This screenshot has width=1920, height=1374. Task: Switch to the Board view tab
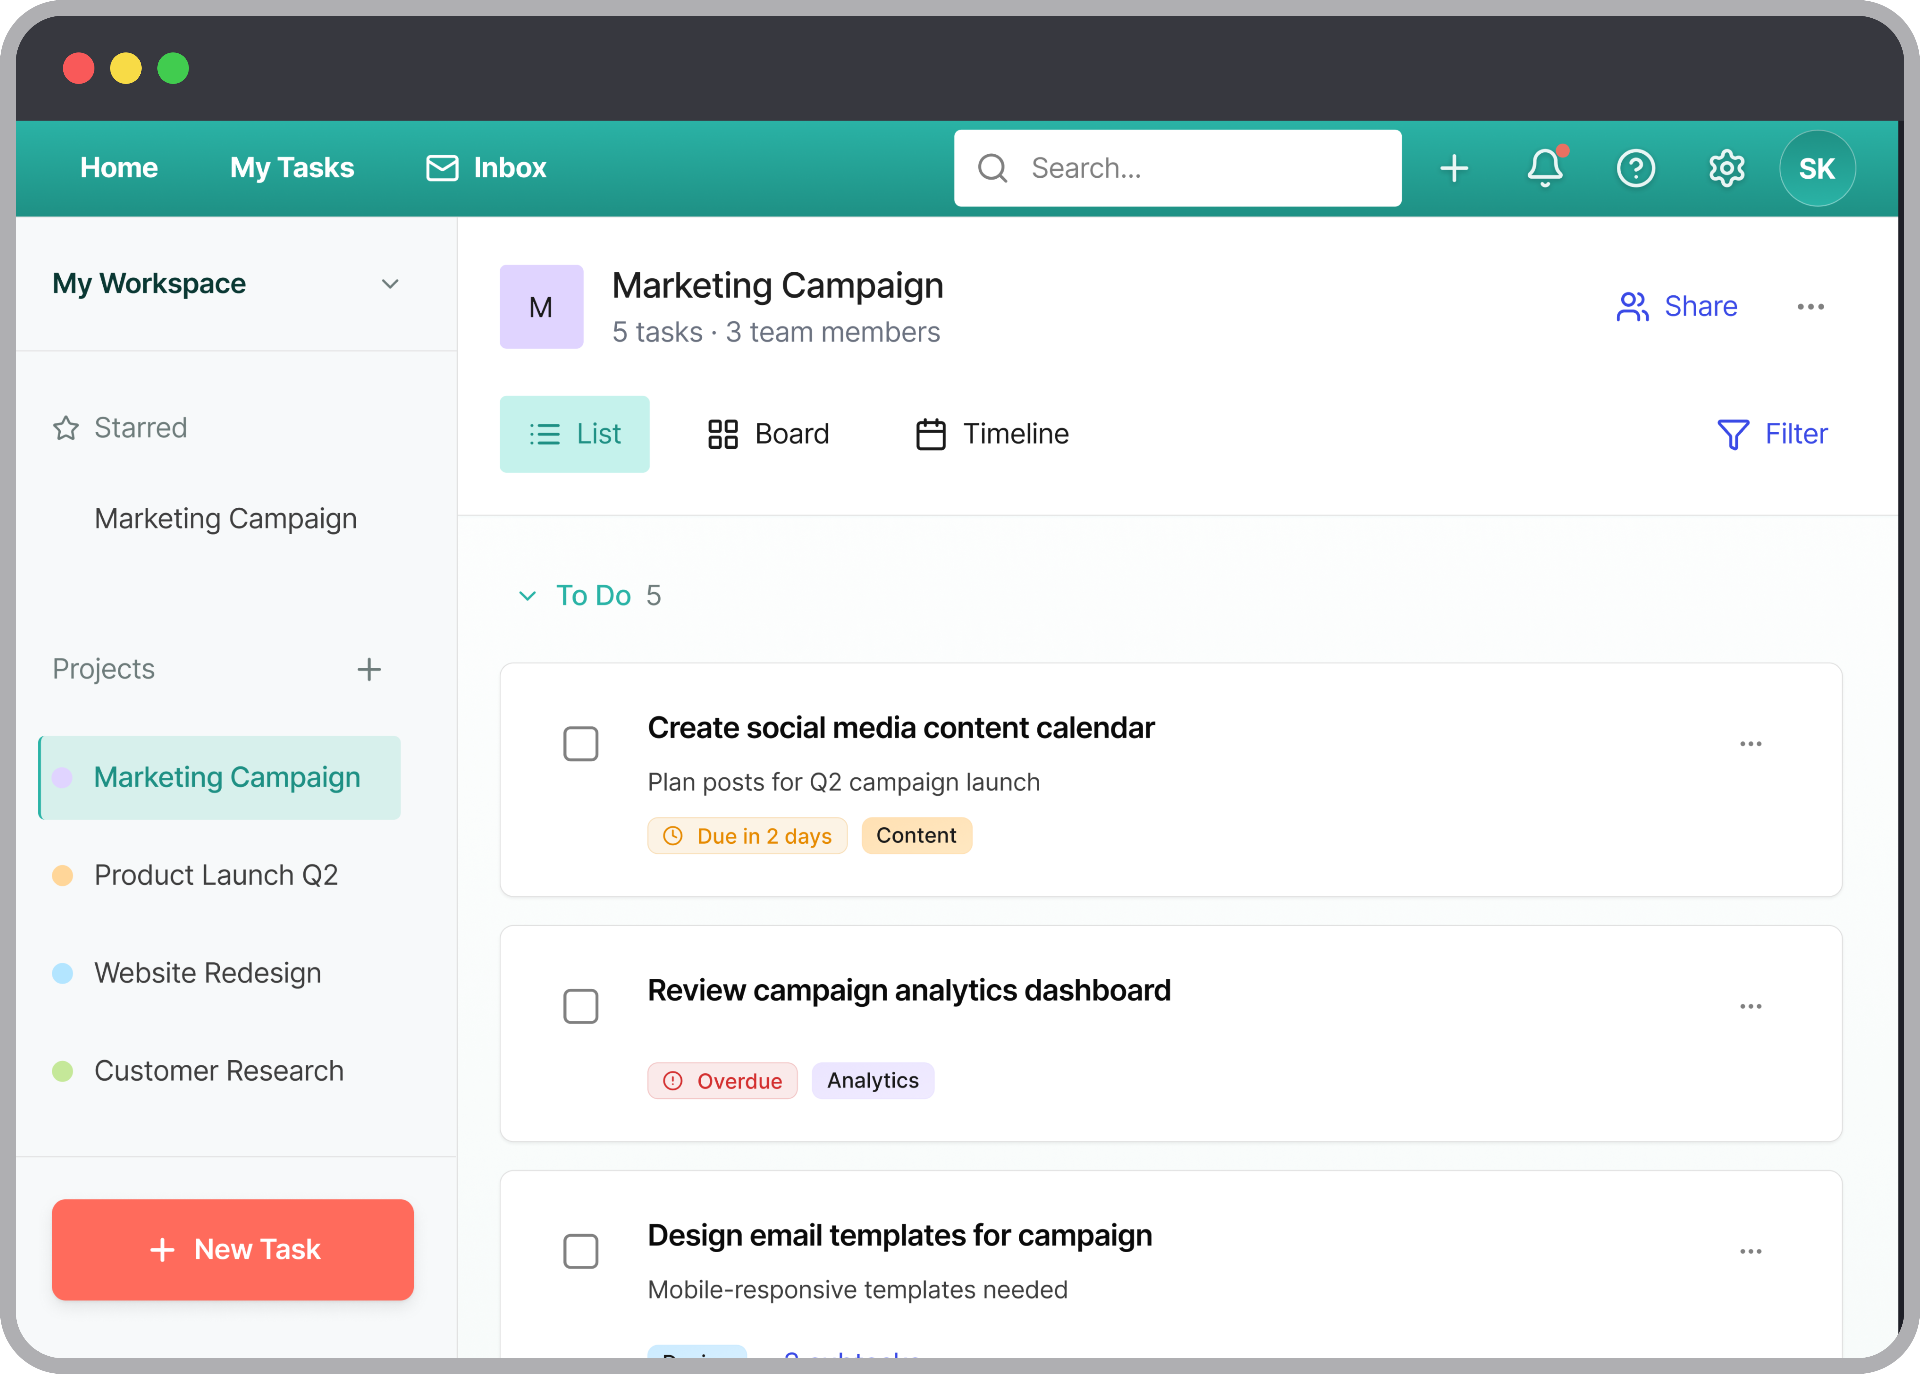[768, 434]
